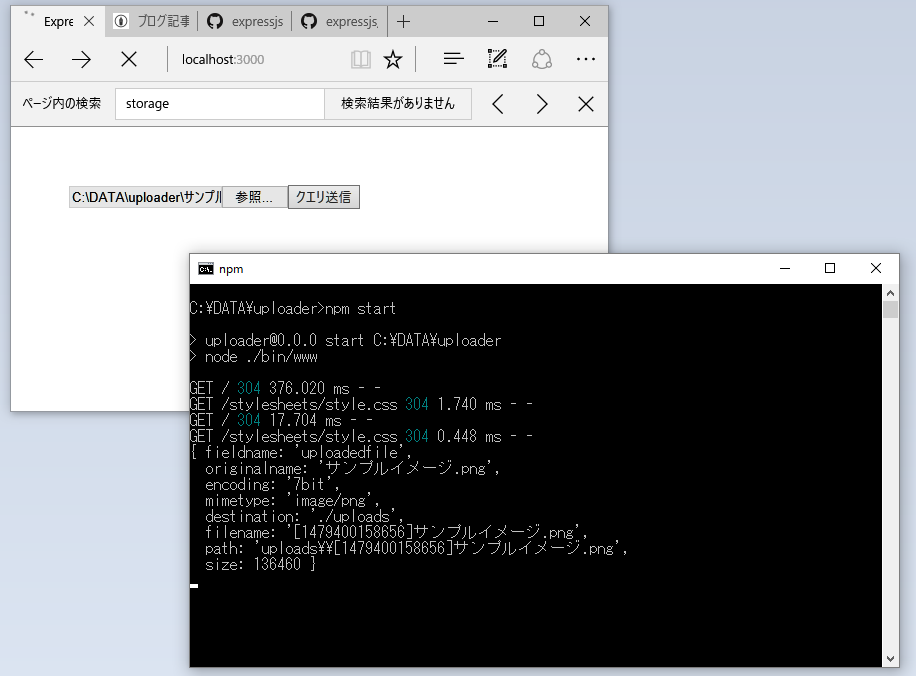
Task: Click the find box containing storage
Action: (x=220, y=104)
